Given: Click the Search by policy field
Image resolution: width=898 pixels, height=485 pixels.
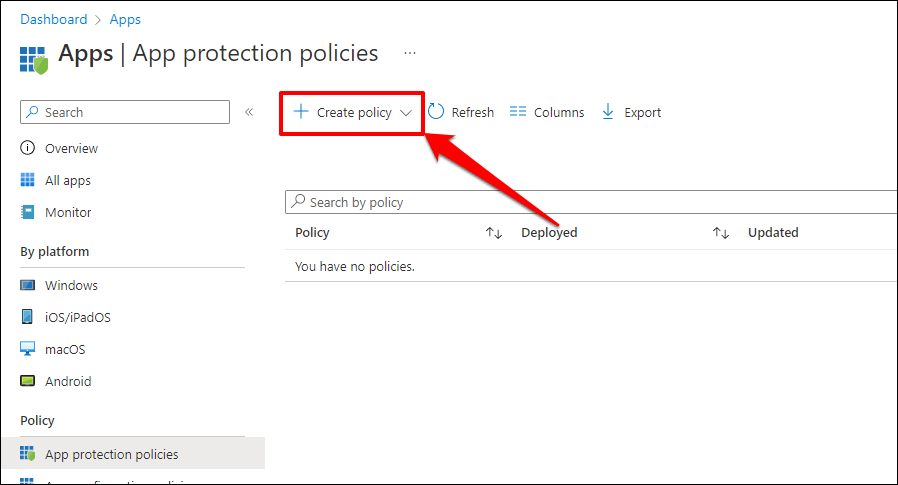Looking at the screenshot, I should point(590,202).
